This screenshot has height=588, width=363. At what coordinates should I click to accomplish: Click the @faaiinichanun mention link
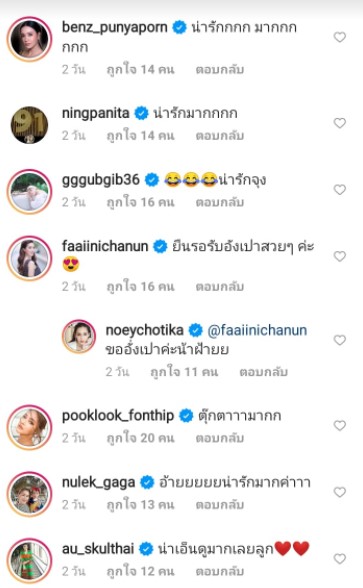tap(257, 330)
